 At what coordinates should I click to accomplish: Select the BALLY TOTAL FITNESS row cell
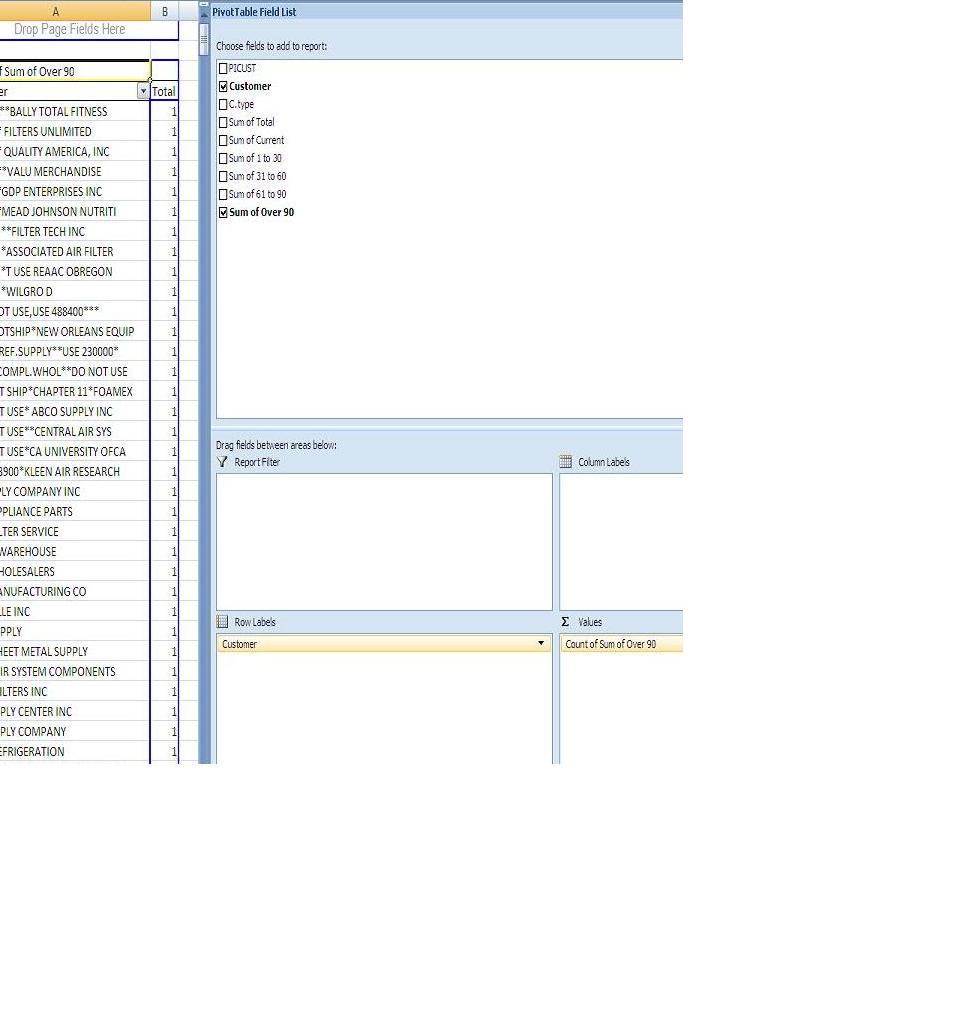[x=70, y=111]
